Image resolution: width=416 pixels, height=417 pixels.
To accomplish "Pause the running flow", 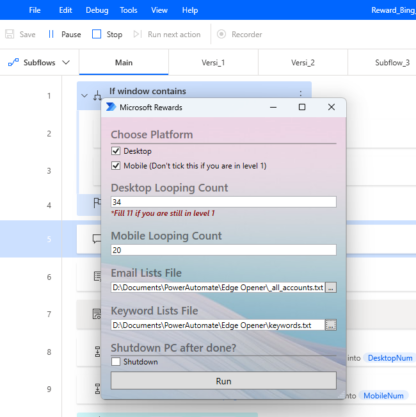I will [65, 34].
